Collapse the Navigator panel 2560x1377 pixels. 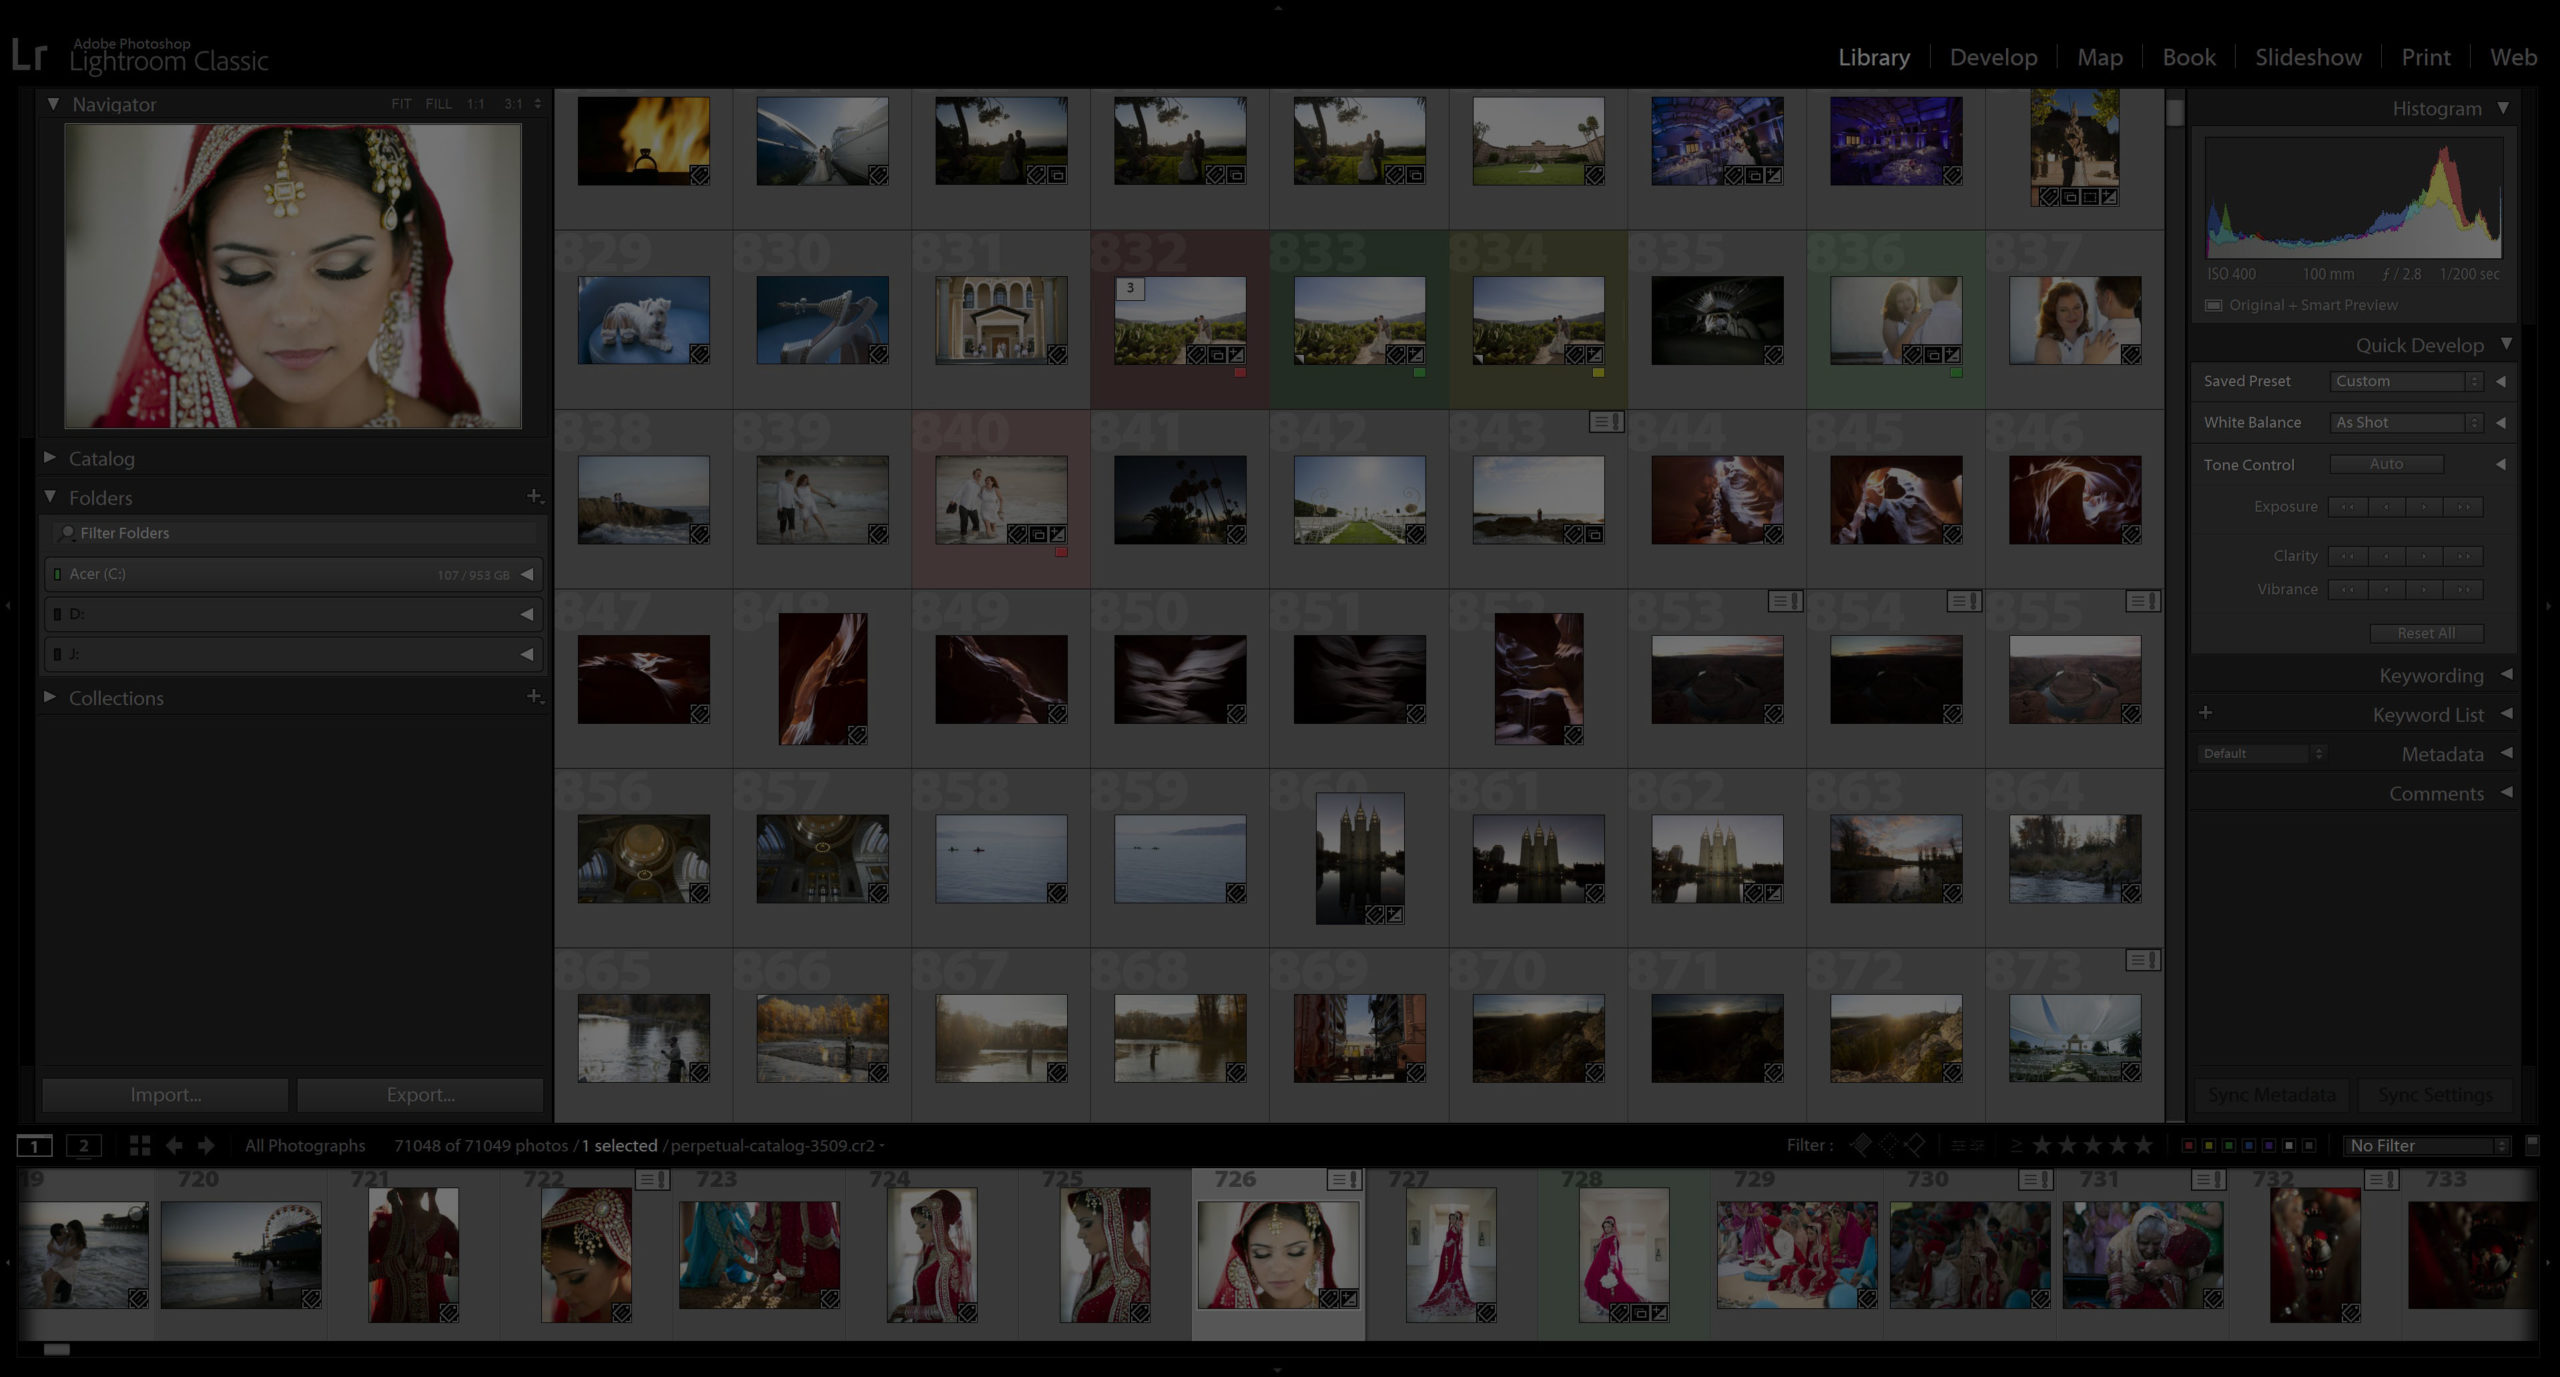(53, 104)
